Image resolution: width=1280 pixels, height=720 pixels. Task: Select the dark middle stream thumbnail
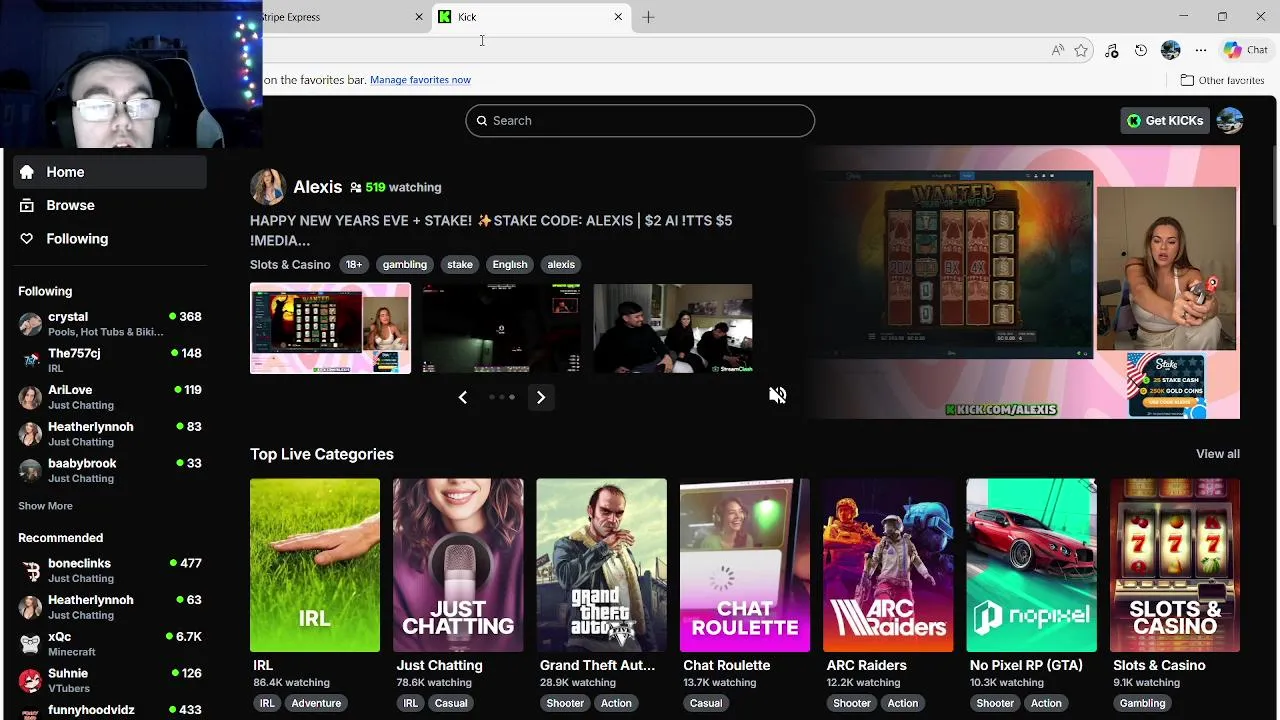(x=501, y=328)
